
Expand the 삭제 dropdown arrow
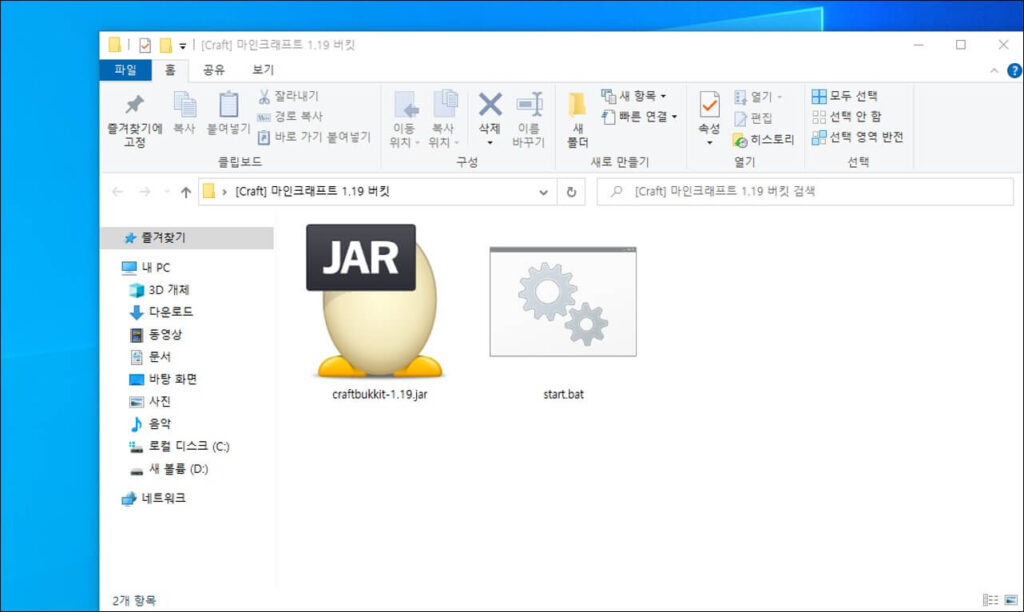490,142
